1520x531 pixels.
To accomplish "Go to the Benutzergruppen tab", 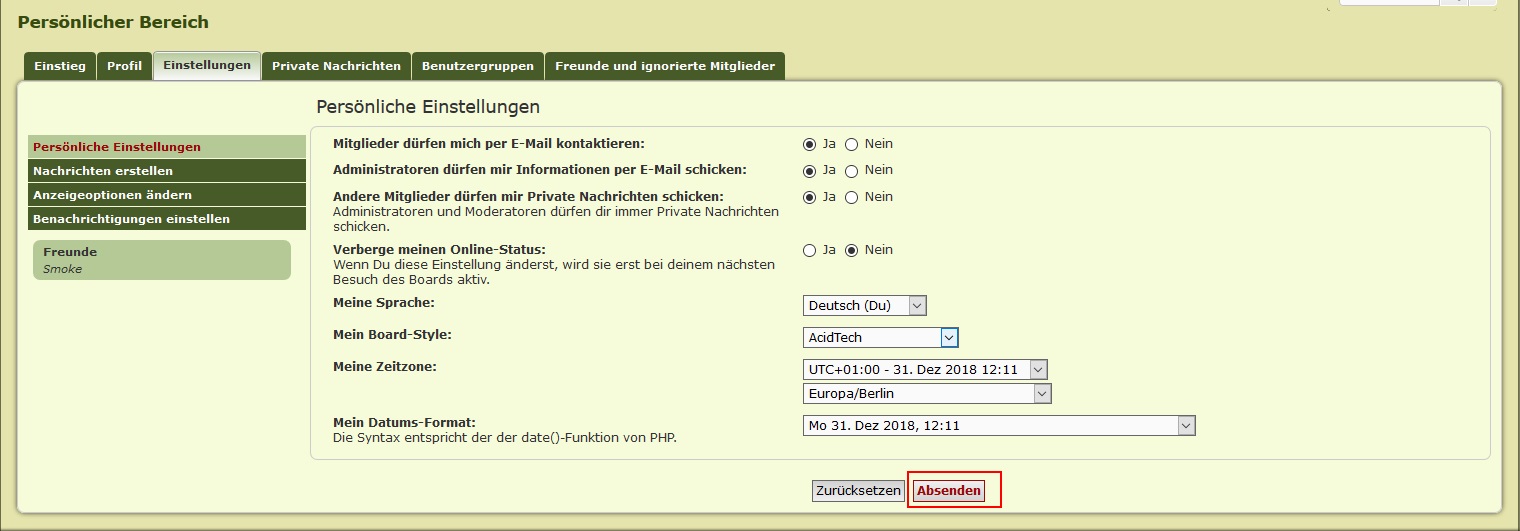I will coord(477,66).
